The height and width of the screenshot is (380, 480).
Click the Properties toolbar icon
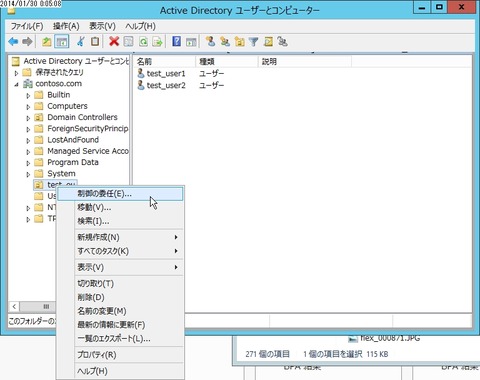pyautogui.click(x=128, y=42)
